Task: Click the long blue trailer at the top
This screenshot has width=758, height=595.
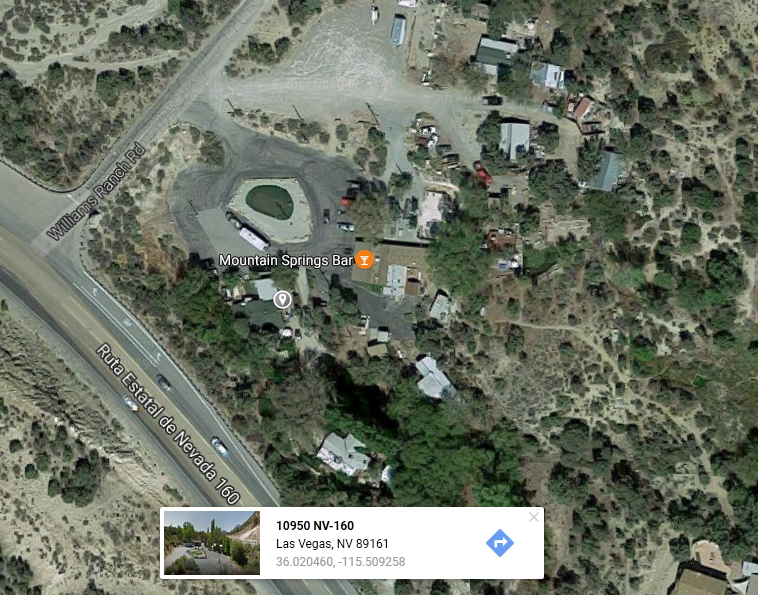Action: (x=398, y=30)
